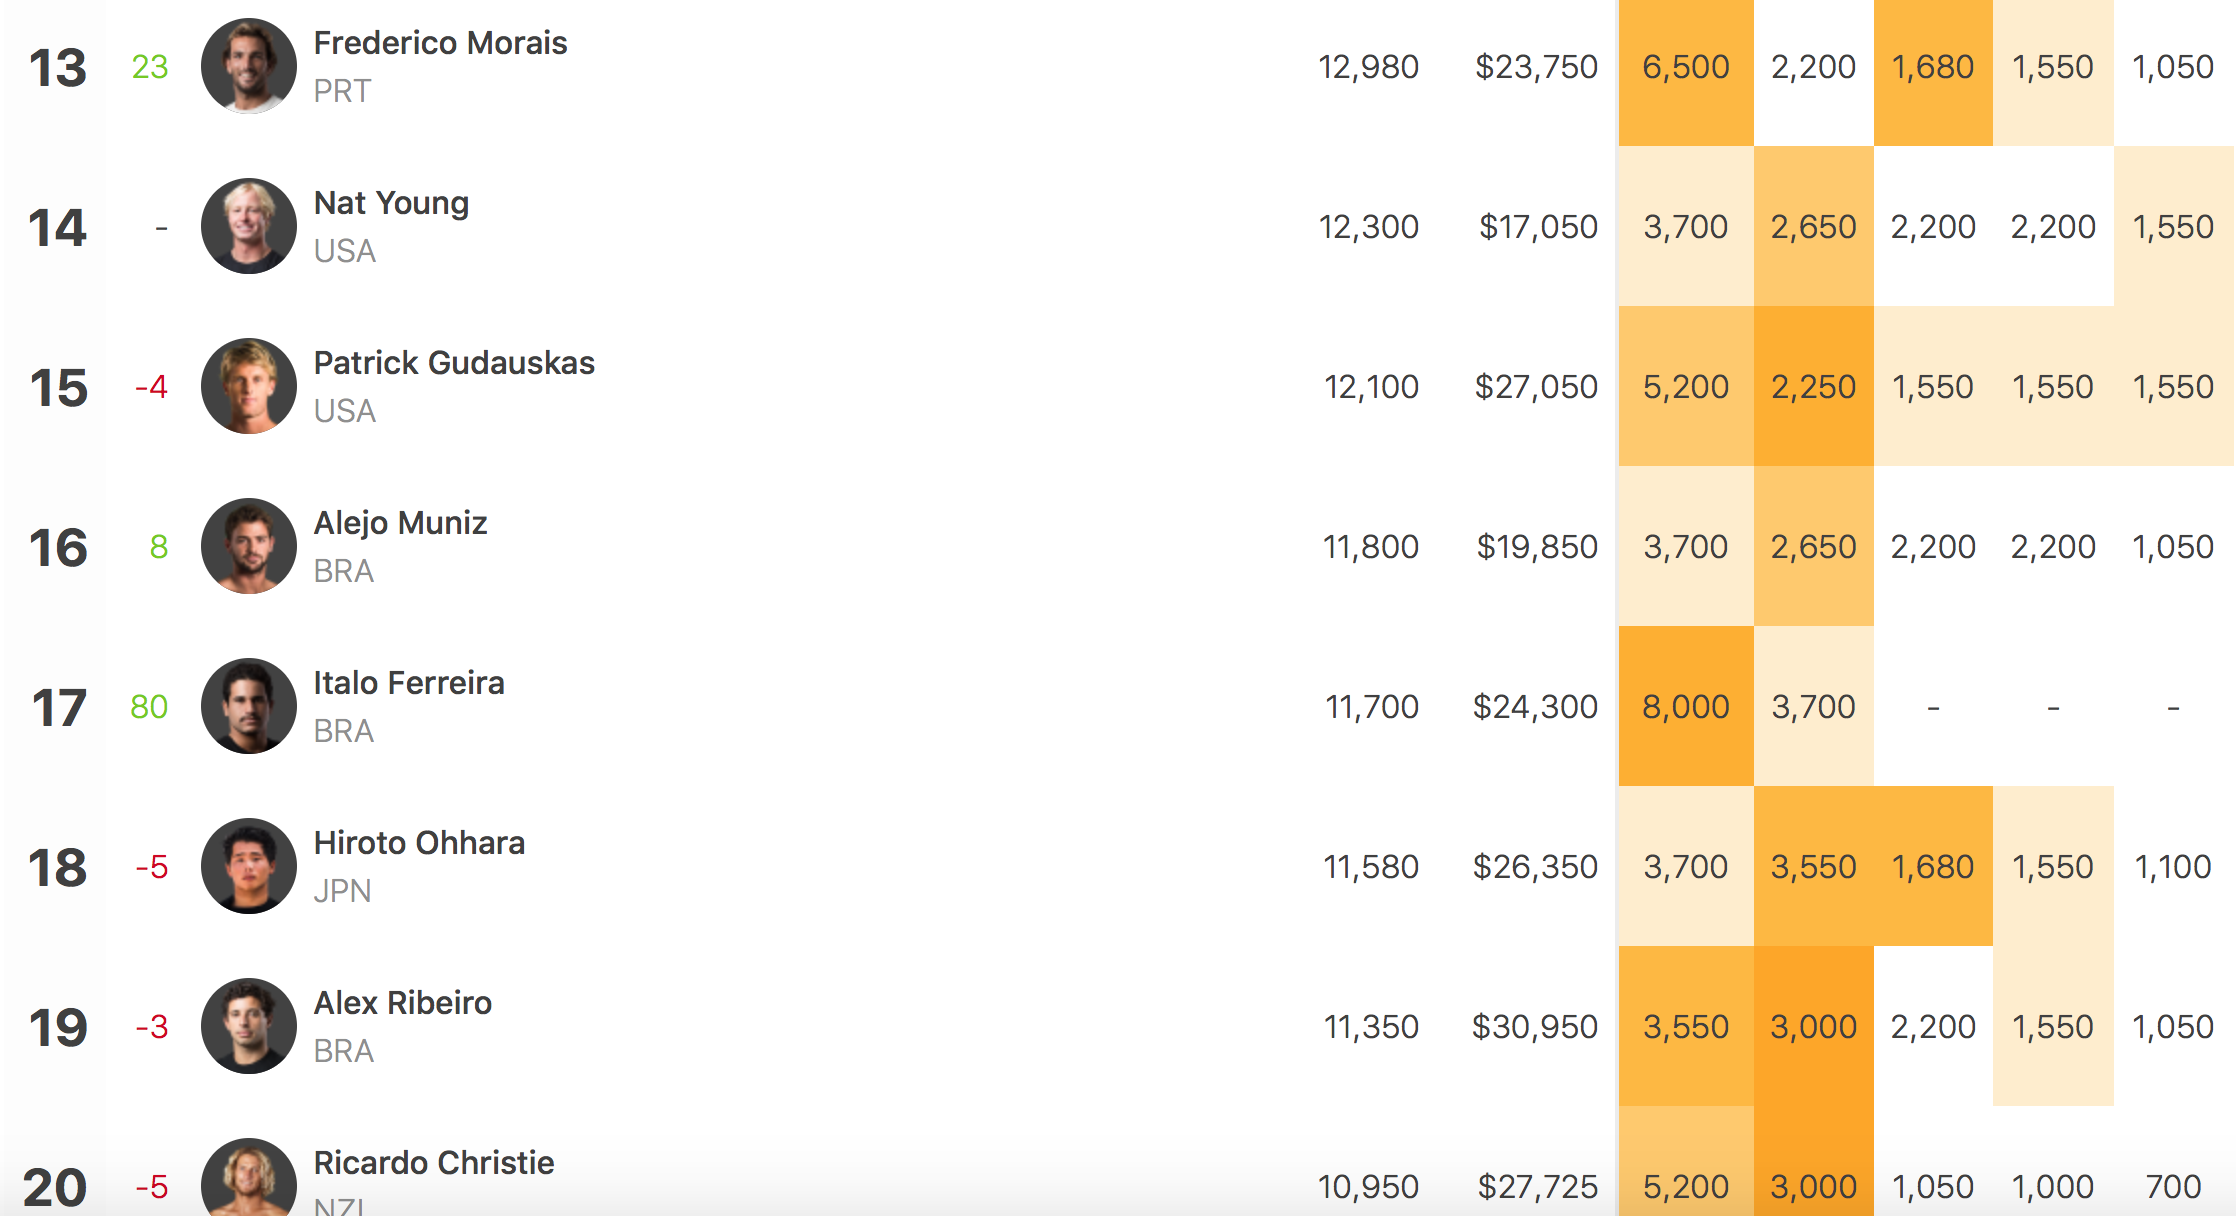Click Alejo Muniz's profile photo
This screenshot has height=1216, width=2236.
pos(249,546)
